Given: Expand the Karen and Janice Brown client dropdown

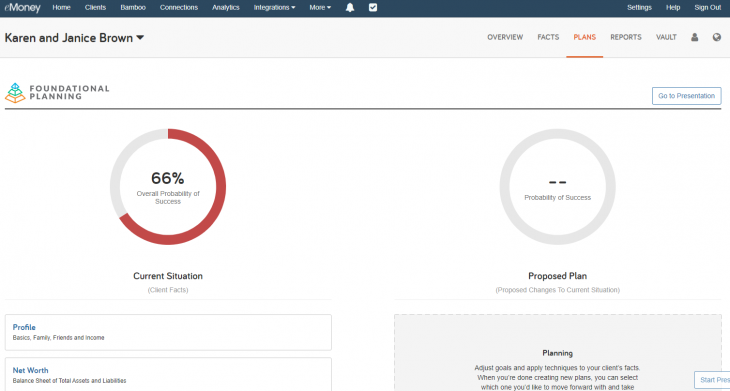Looking at the screenshot, I should click(x=74, y=38).
